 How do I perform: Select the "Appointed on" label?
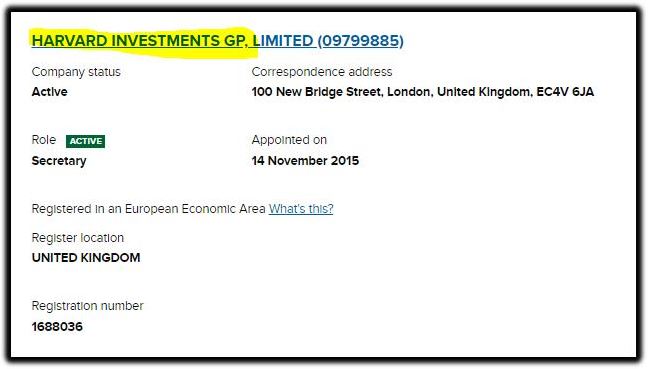pyautogui.click(x=289, y=140)
